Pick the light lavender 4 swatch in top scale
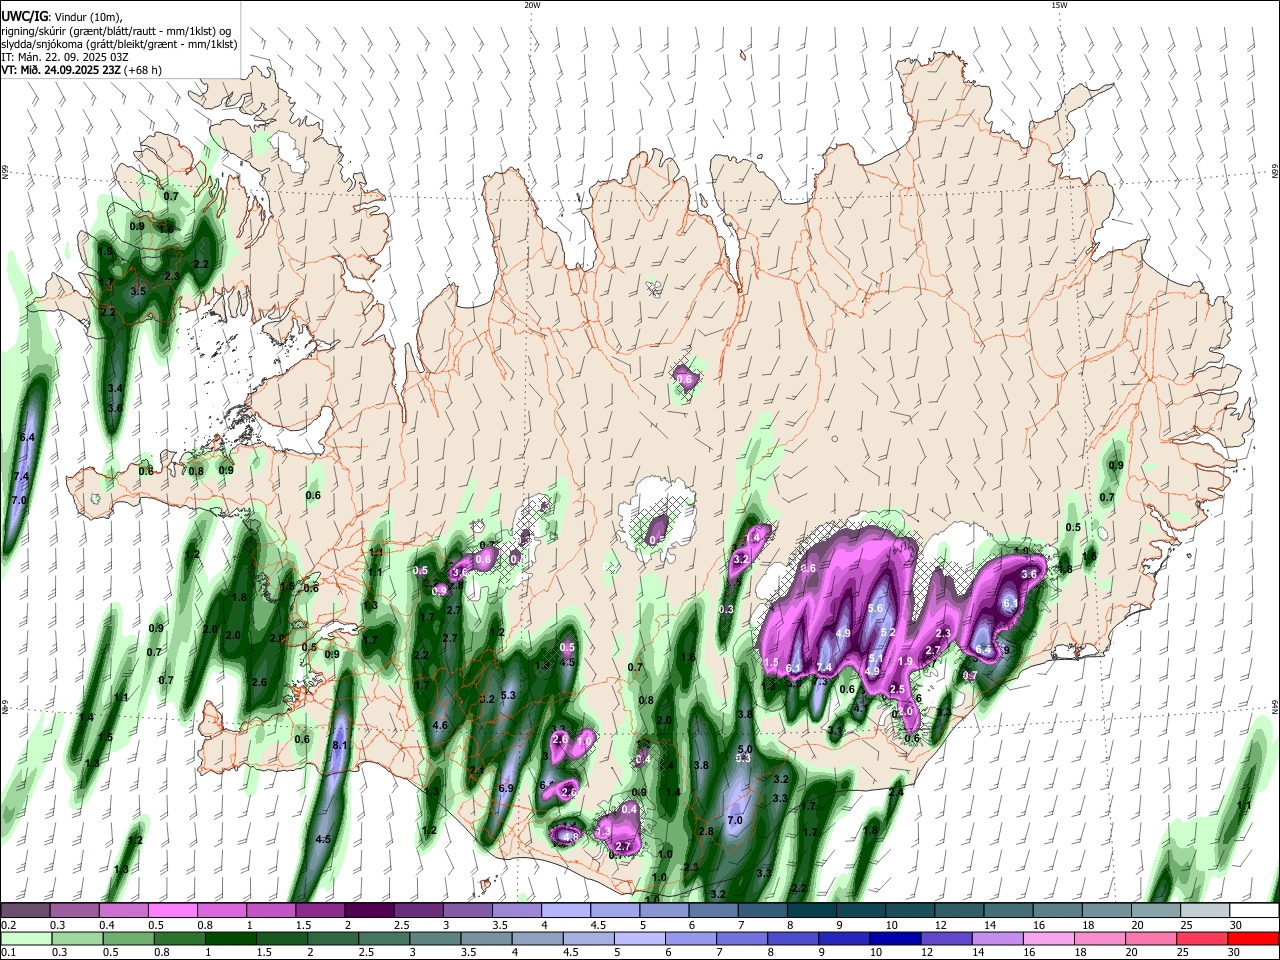 565,911
